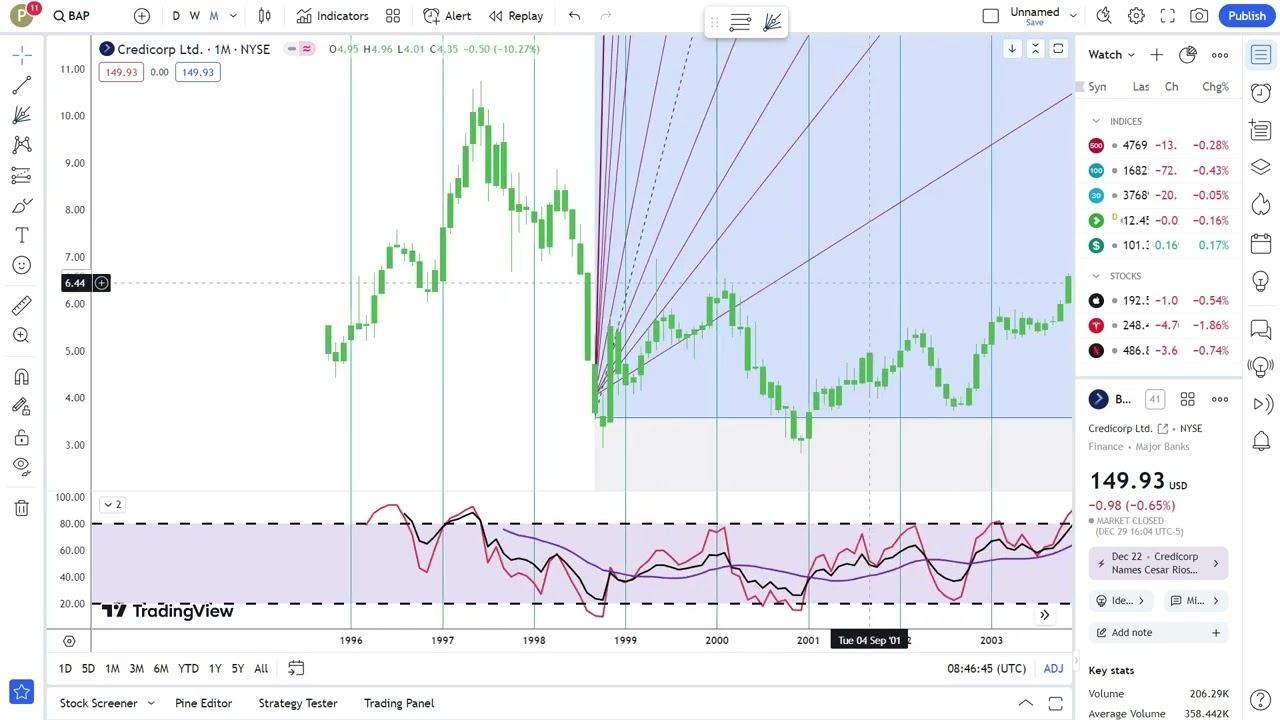
Task: Start bar Replay
Action: point(516,16)
